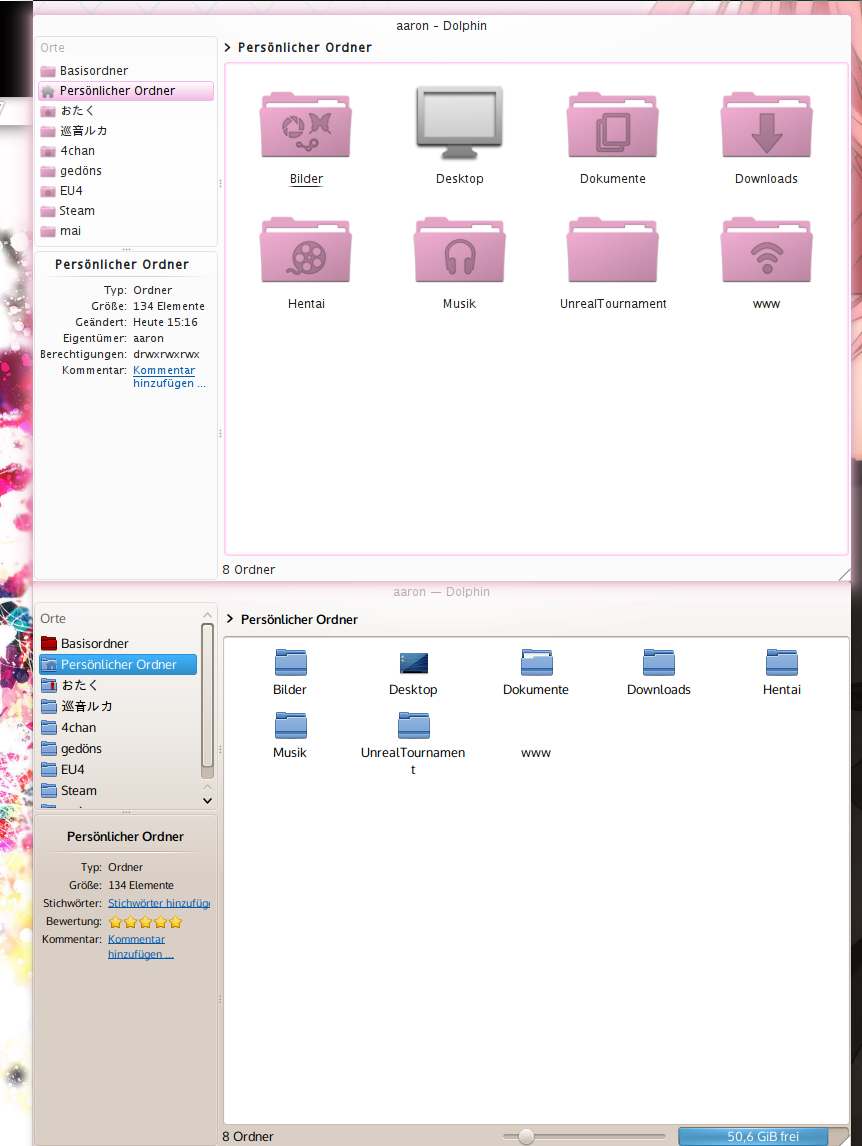Open the blue Musik folder icon
862x1146 pixels.
290,725
